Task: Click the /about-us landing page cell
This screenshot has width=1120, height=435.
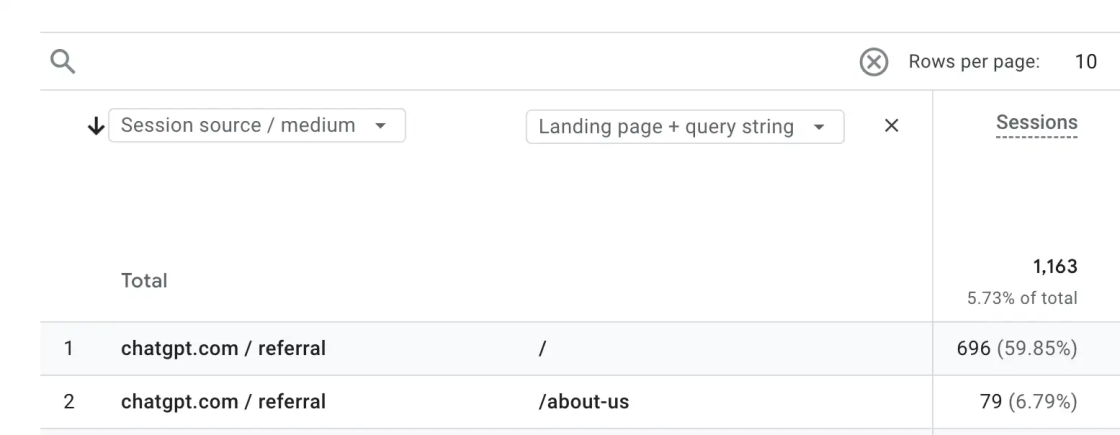Action: pyautogui.click(x=583, y=402)
